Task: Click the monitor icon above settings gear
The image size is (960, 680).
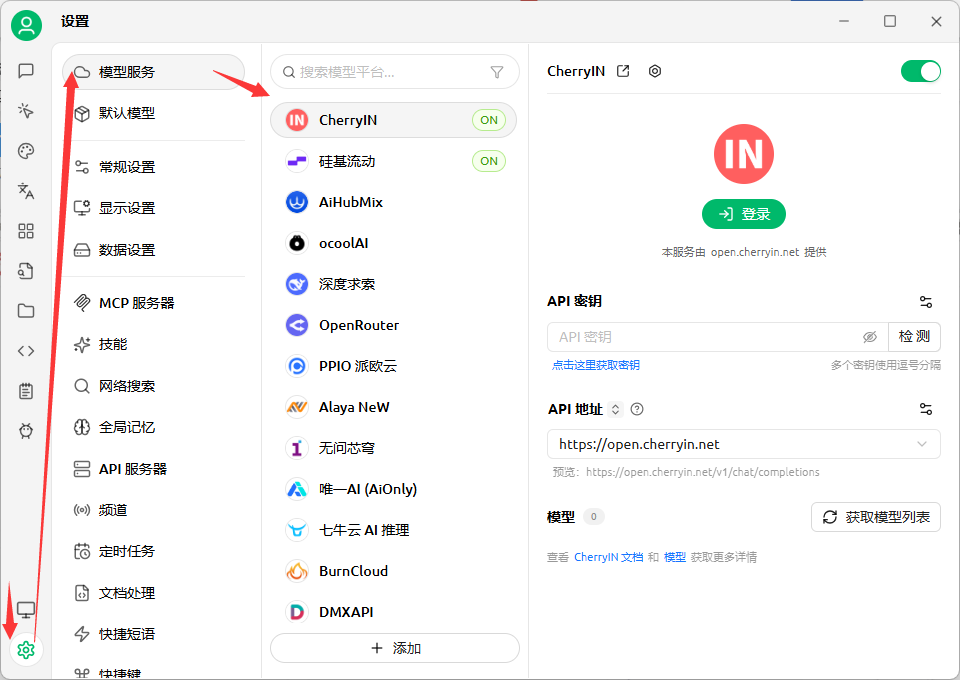Action: [x=26, y=610]
